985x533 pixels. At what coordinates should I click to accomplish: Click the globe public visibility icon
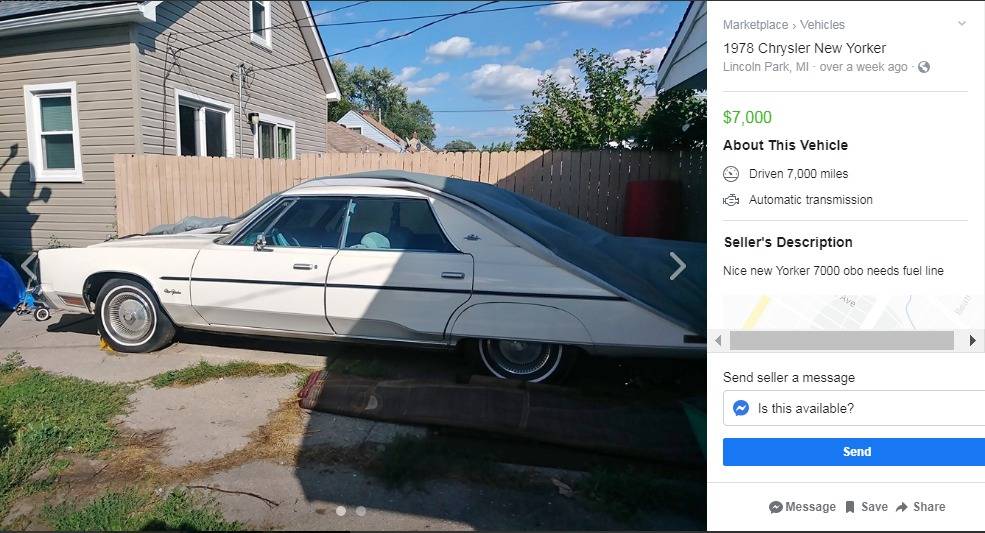point(923,67)
